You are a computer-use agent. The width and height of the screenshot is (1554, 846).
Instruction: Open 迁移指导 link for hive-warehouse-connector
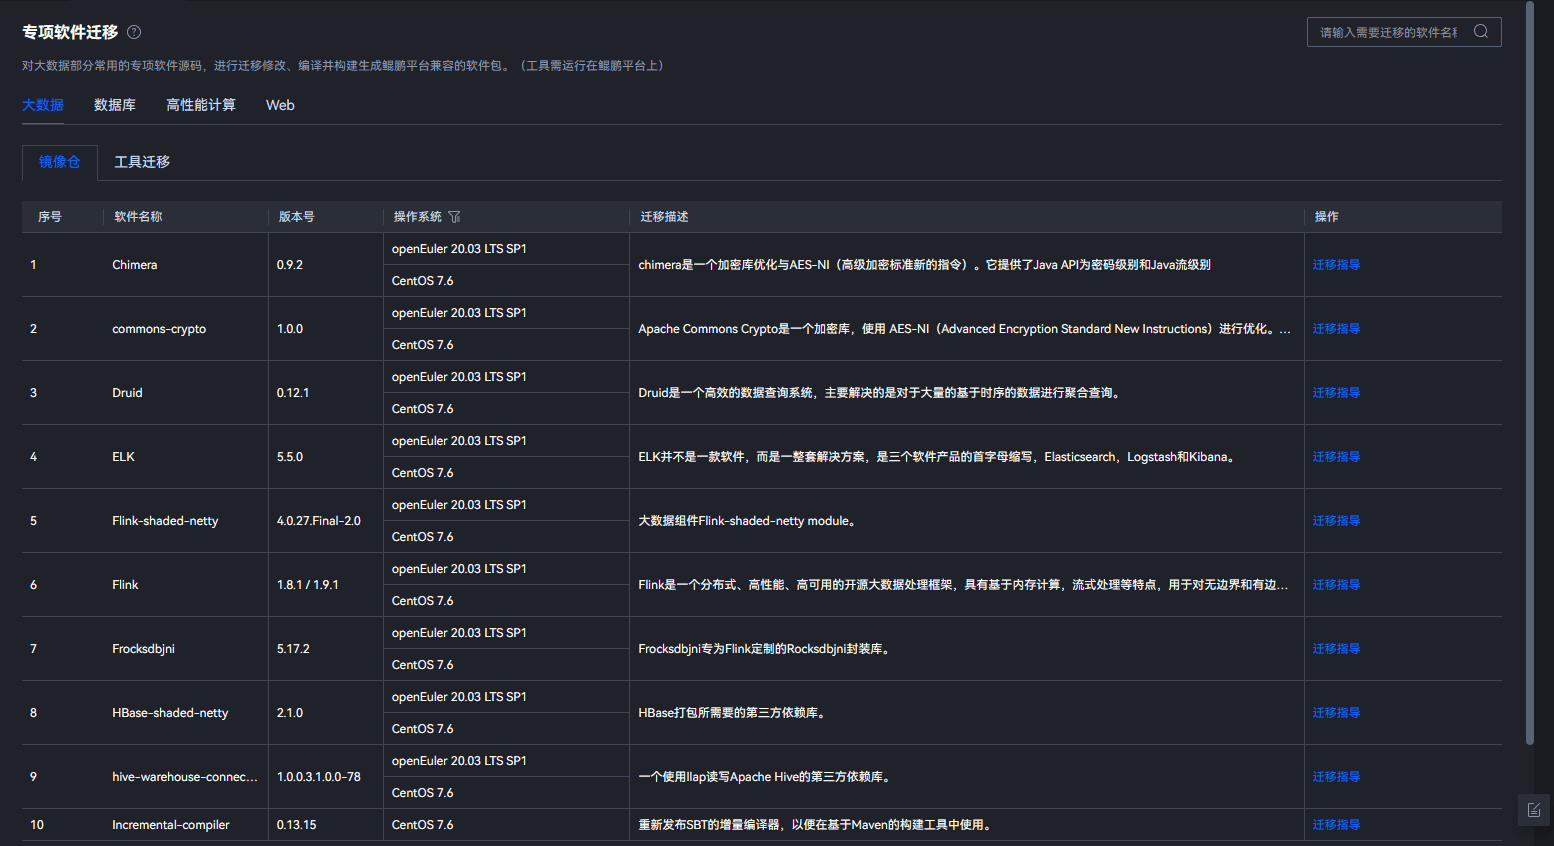[1336, 777]
